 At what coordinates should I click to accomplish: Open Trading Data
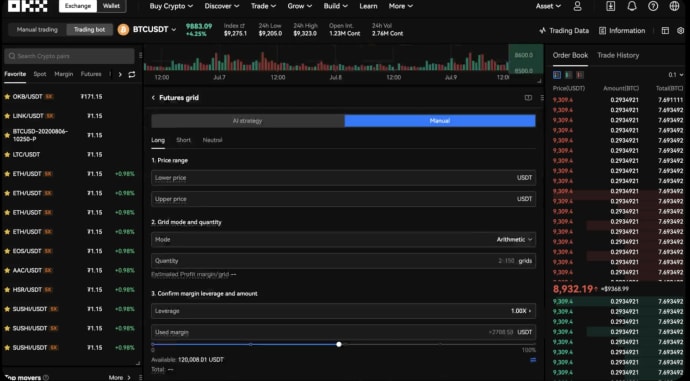coord(564,30)
